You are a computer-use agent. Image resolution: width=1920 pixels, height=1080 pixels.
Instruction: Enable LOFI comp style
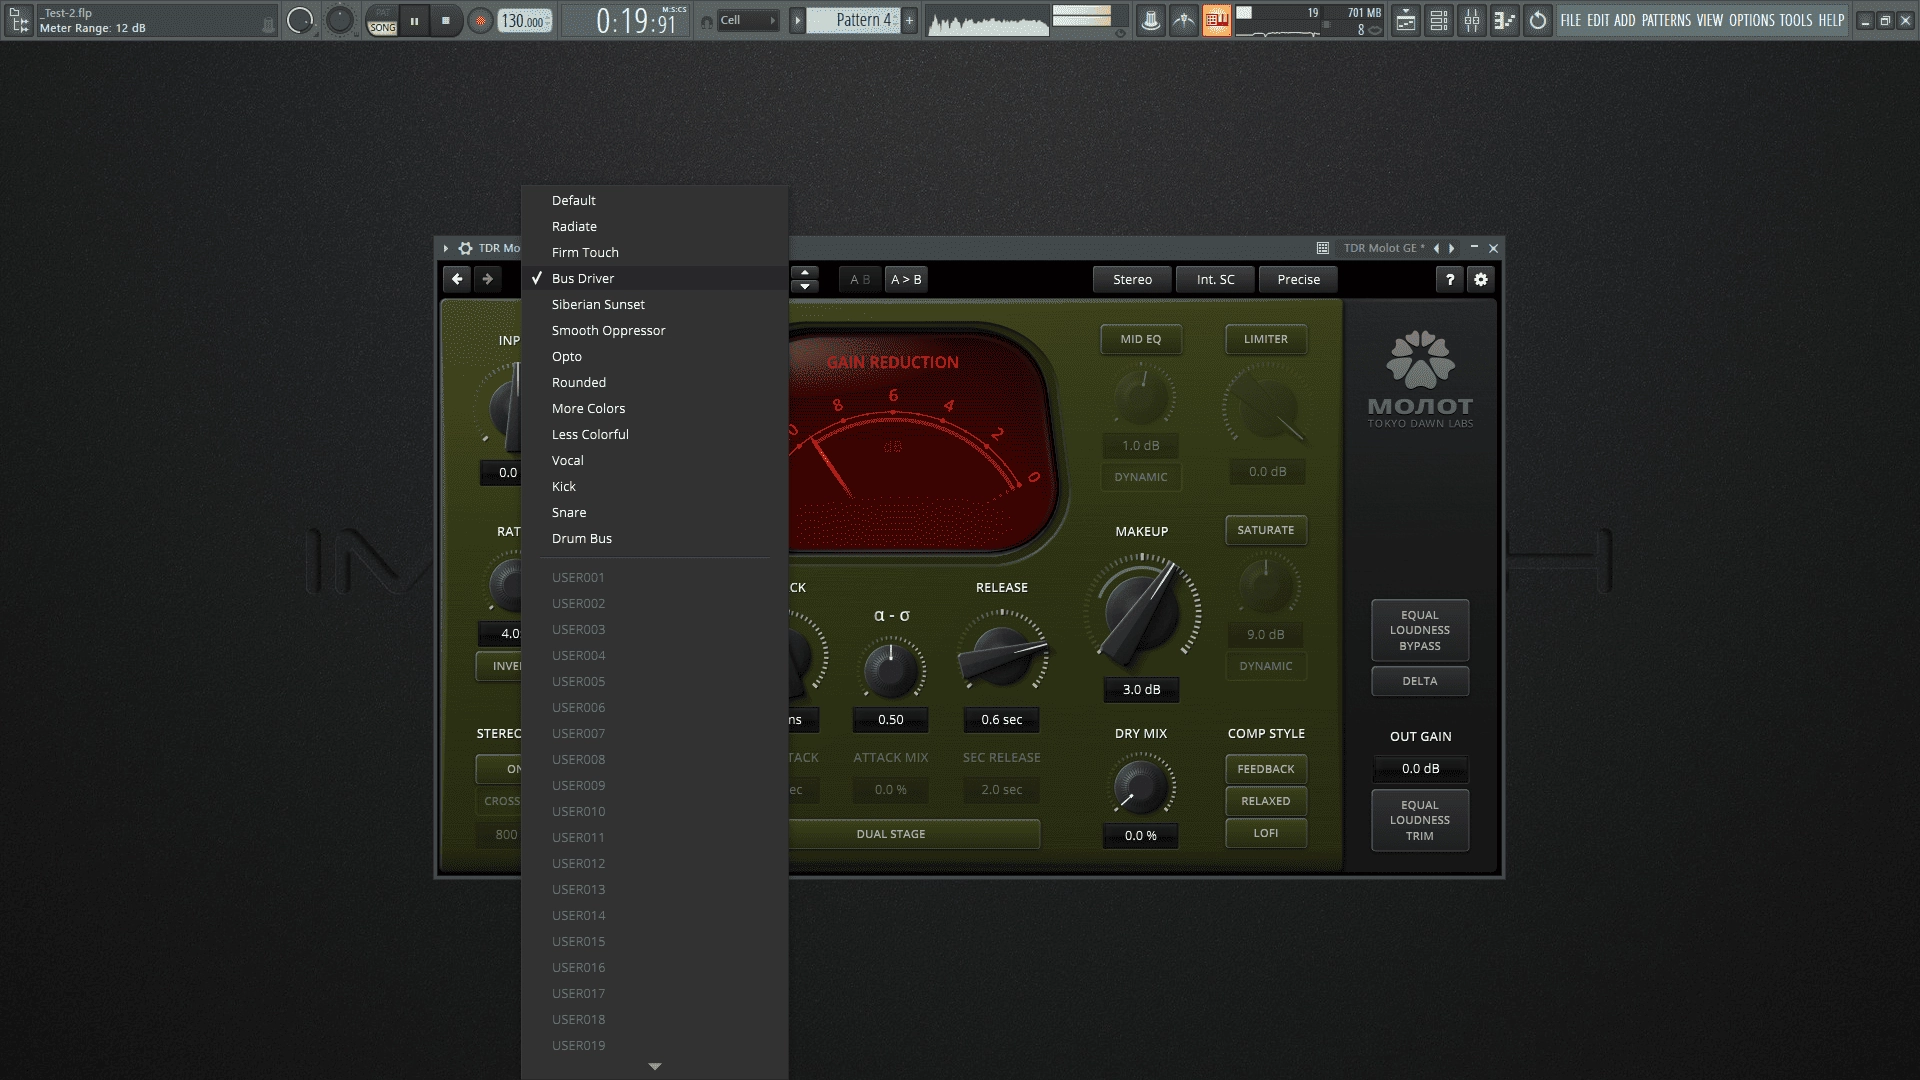1266,833
